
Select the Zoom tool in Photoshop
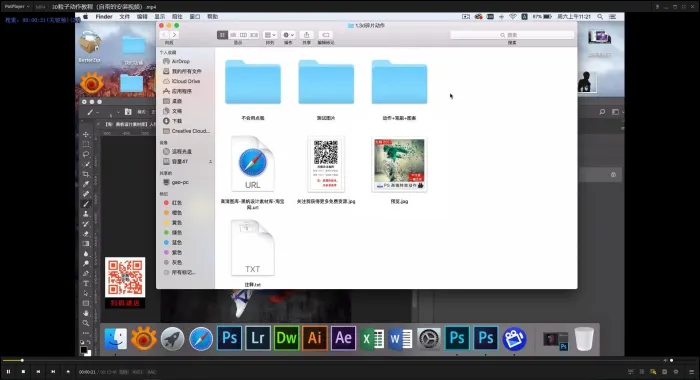86,323
